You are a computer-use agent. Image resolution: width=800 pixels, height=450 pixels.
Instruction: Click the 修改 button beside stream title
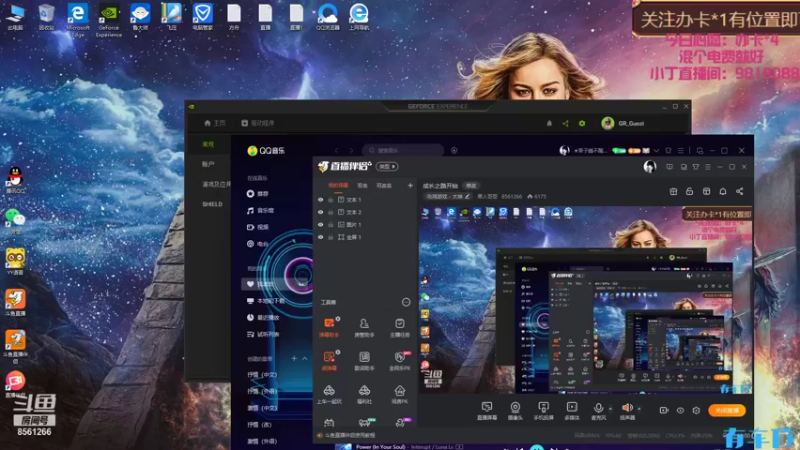click(x=471, y=186)
